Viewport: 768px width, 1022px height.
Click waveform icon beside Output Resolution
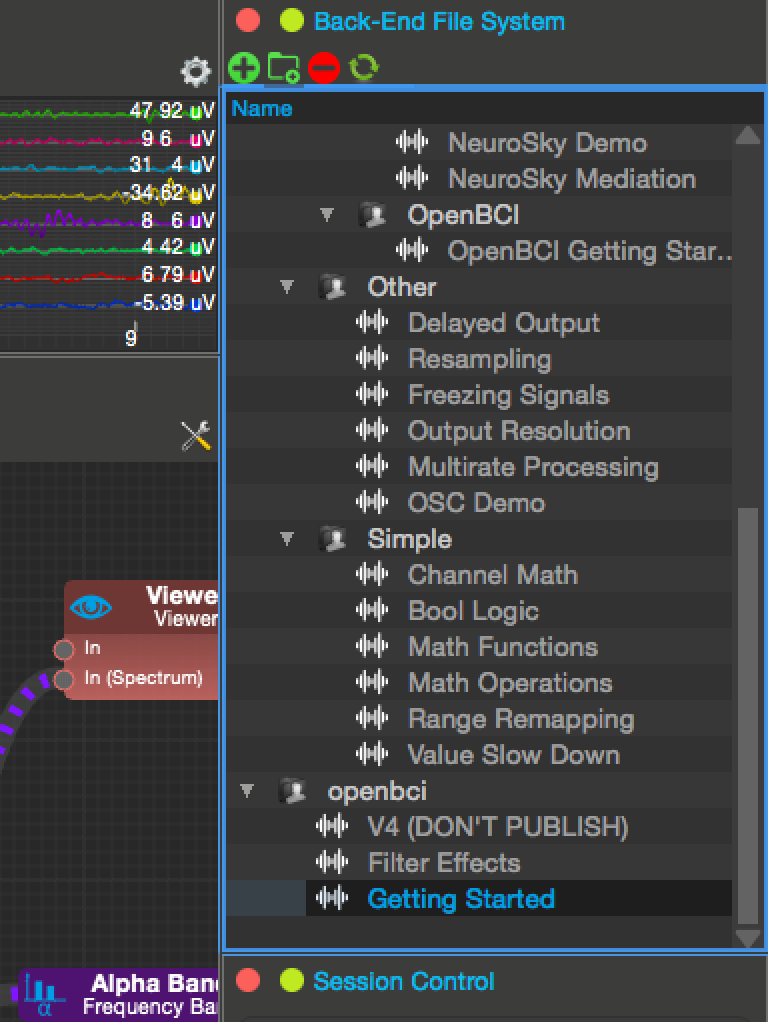click(x=372, y=430)
